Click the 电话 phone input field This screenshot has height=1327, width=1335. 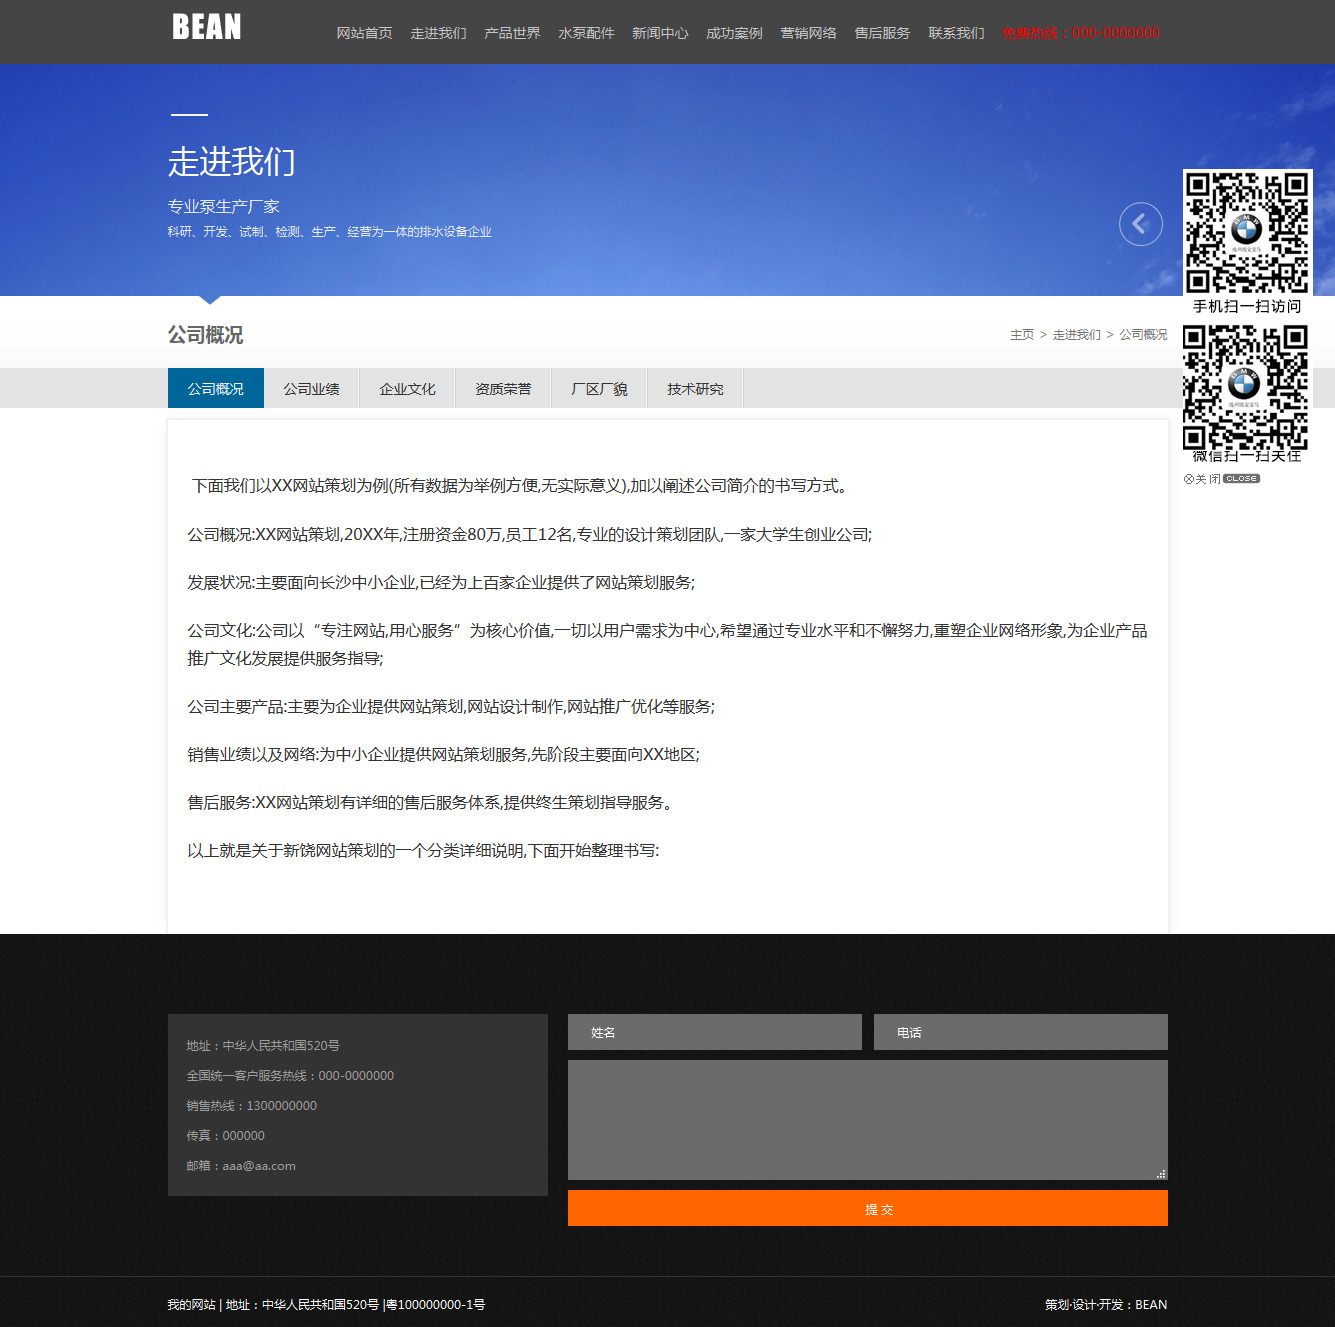[1020, 1032]
